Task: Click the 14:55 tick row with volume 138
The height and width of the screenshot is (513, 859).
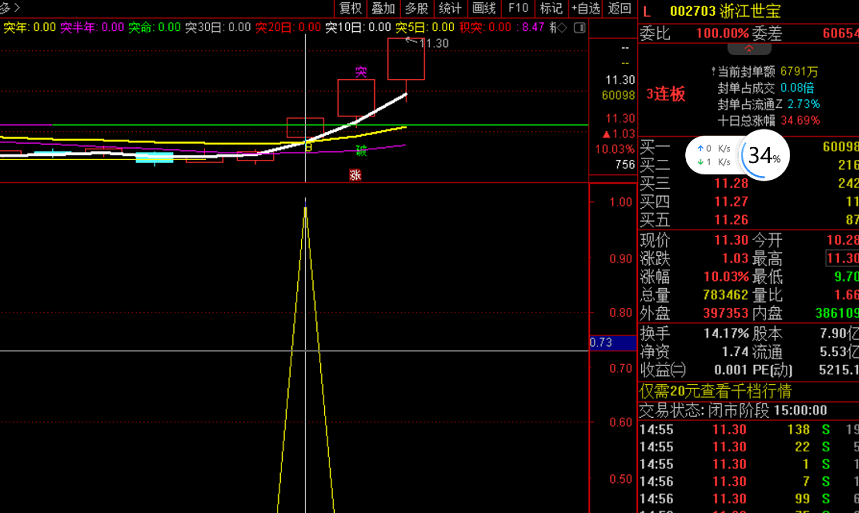Action: tap(749, 430)
